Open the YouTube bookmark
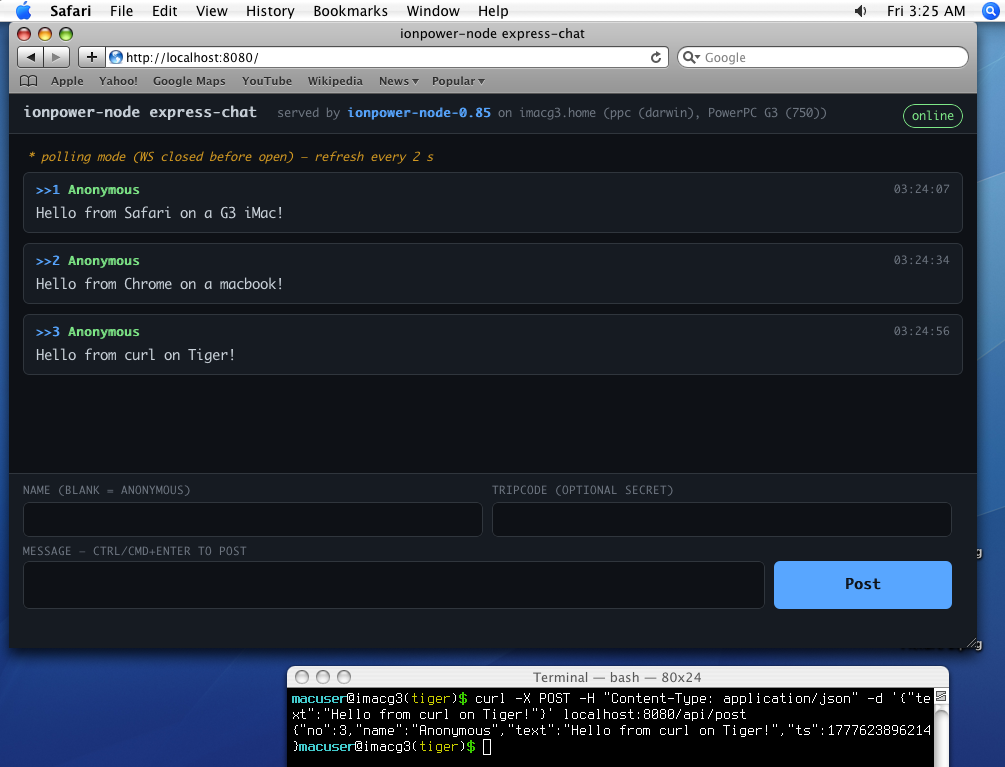The image size is (1005, 767). [267, 81]
